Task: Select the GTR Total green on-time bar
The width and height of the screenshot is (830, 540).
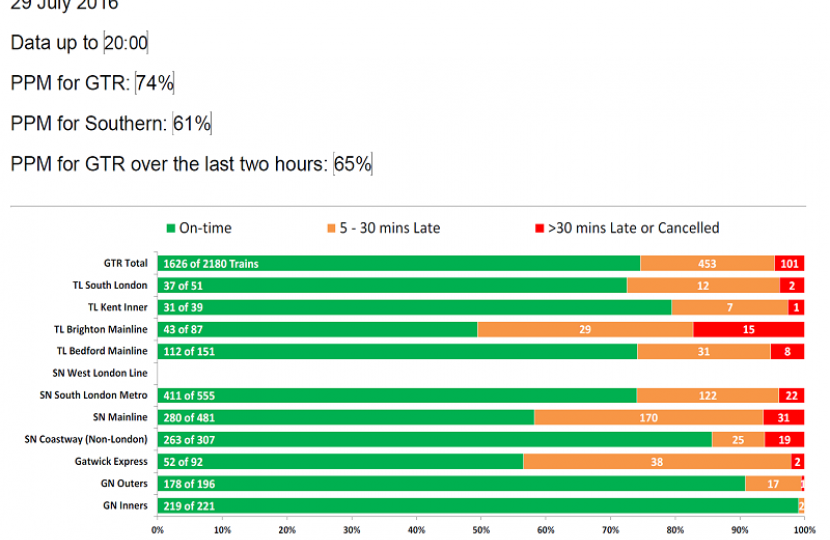Action: click(x=398, y=264)
